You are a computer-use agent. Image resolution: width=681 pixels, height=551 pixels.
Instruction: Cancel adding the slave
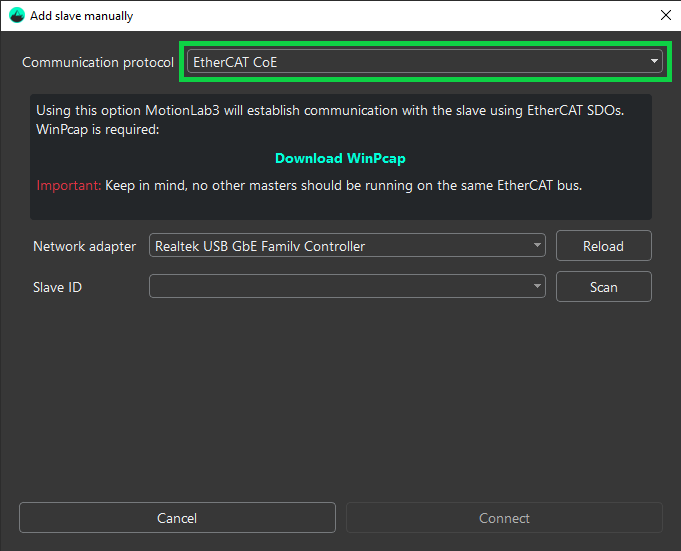pyautogui.click(x=177, y=518)
